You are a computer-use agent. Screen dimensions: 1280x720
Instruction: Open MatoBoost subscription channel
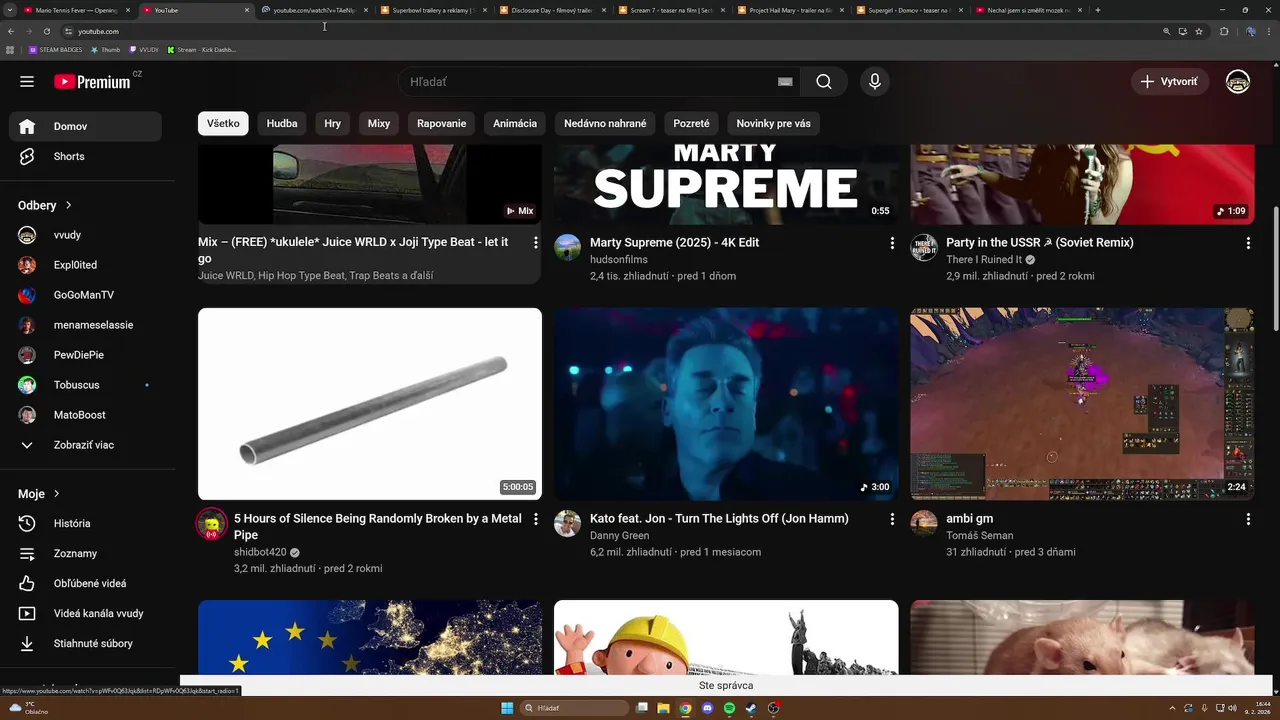pyautogui.click(x=85, y=415)
